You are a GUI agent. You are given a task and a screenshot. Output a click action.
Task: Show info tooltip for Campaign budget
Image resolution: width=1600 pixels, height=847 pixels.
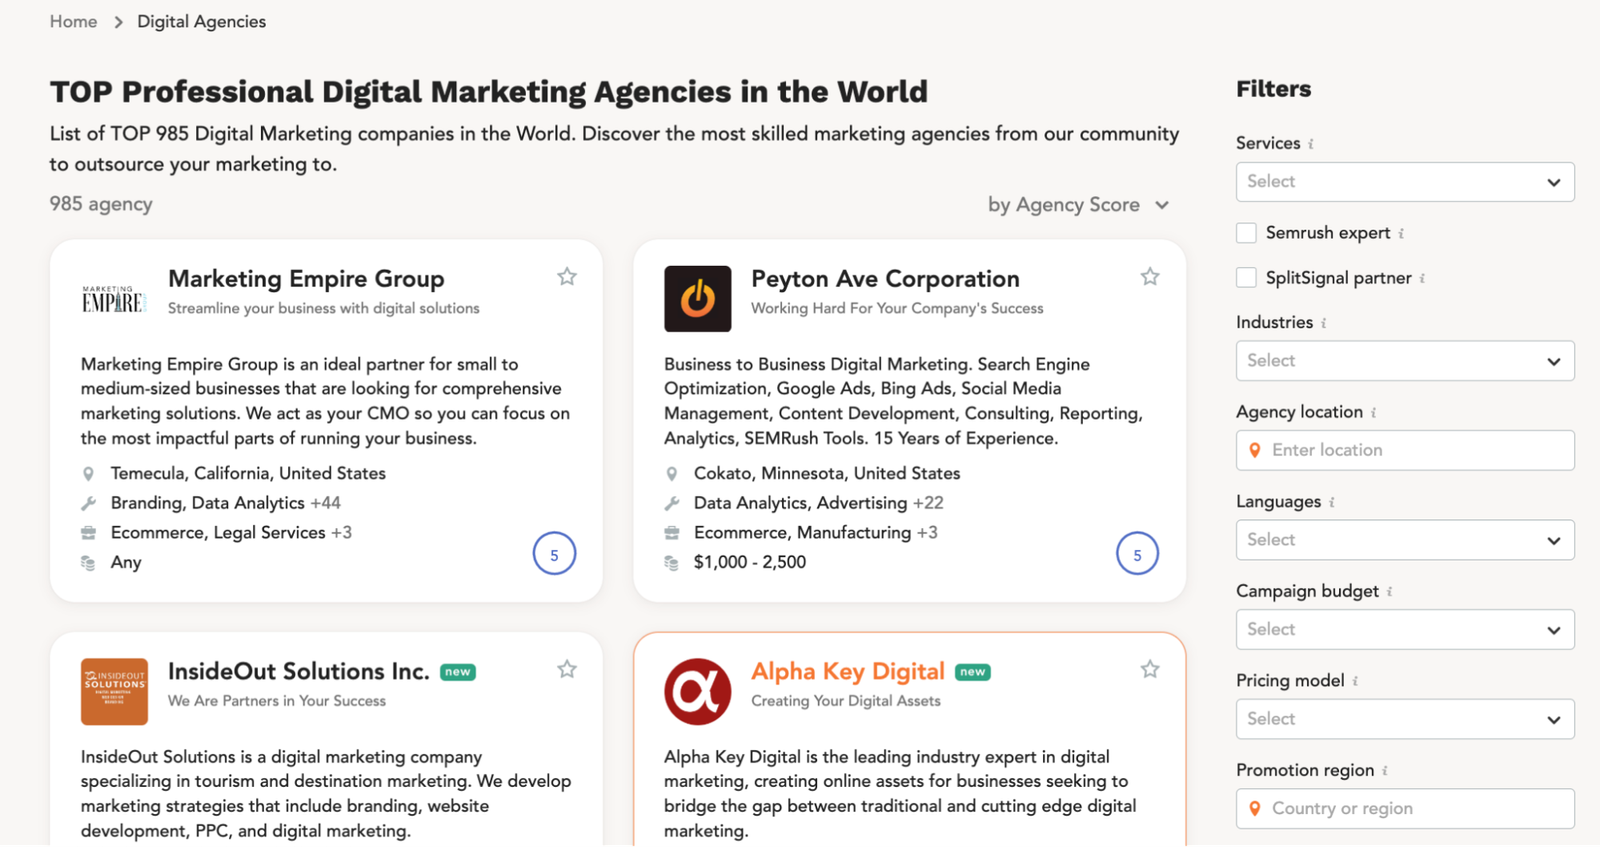point(1390,592)
